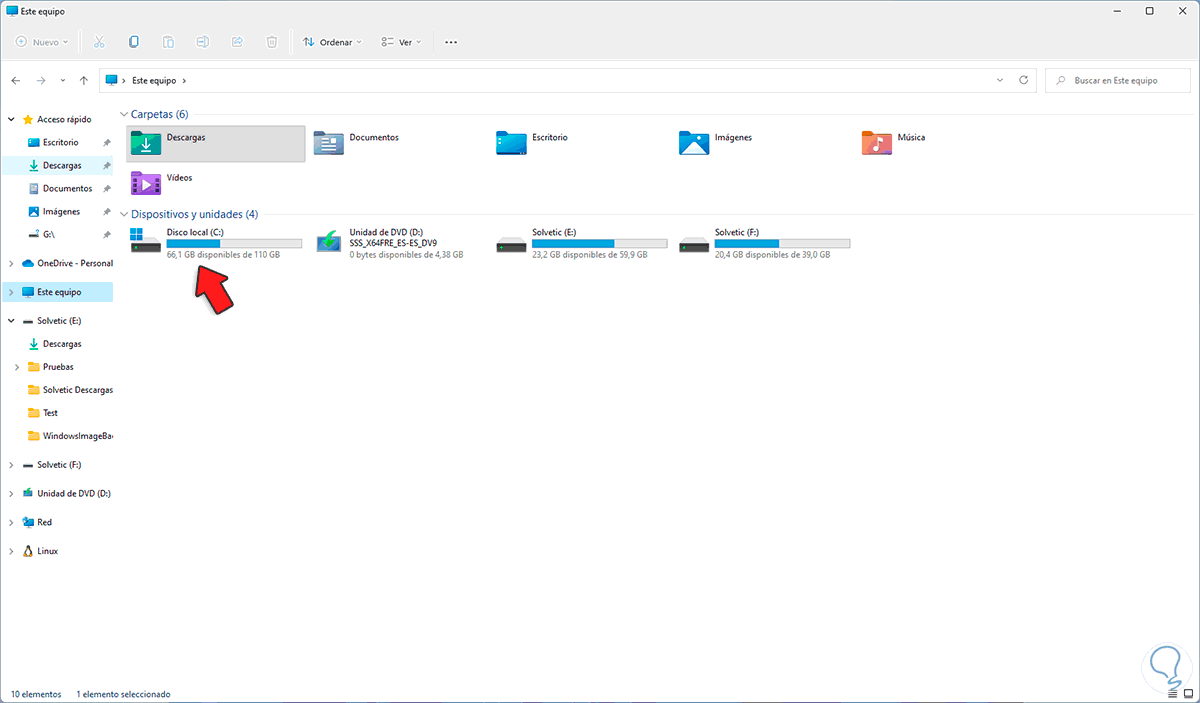Screen dimensions: 1200x703
Task: Open Escritorio under Acceso rápido
Action: 60,142
